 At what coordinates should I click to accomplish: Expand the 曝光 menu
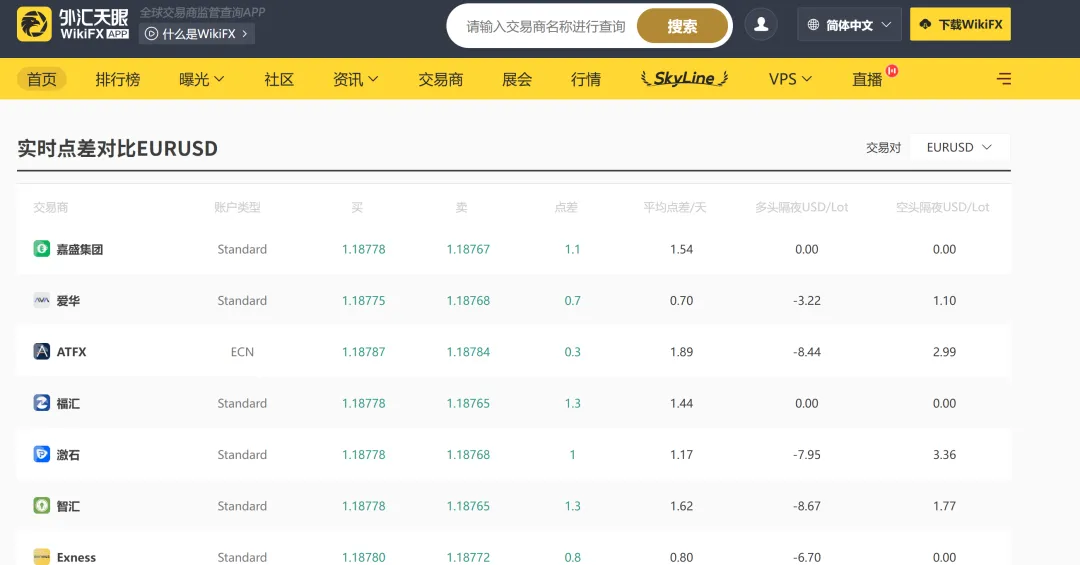tap(201, 79)
